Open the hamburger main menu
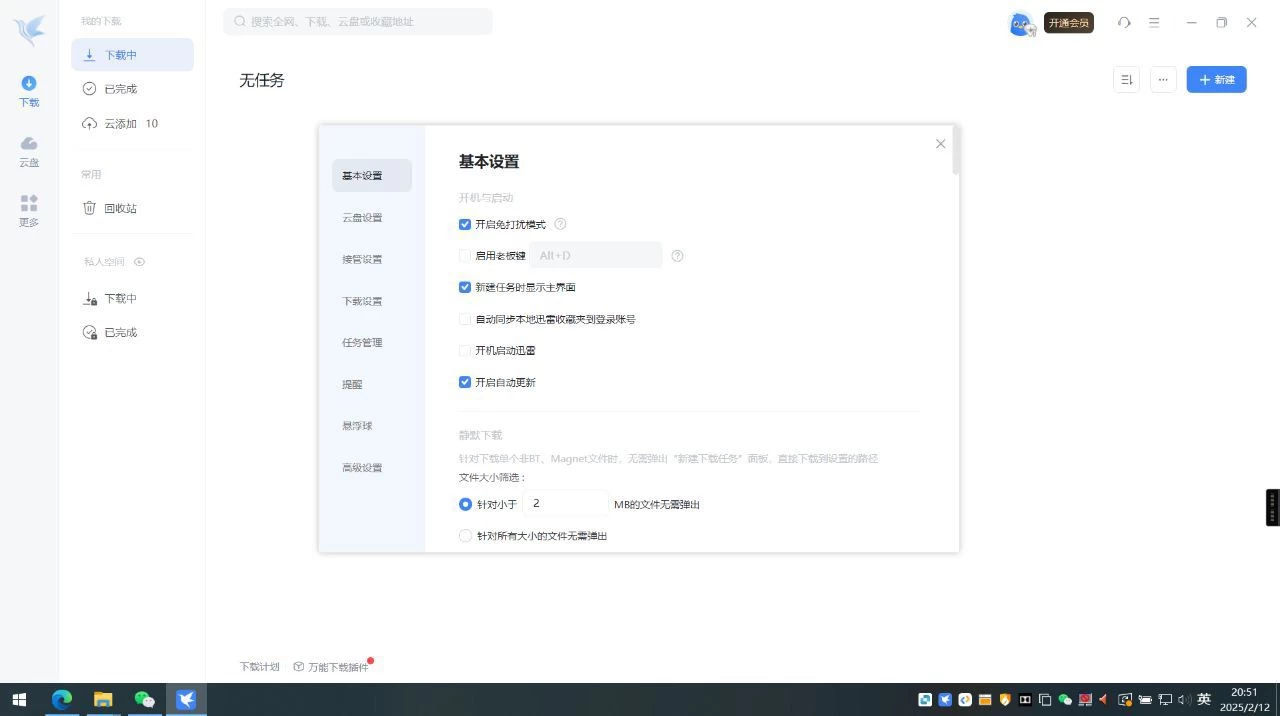Viewport: 1280px width, 716px height. tap(1154, 22)
